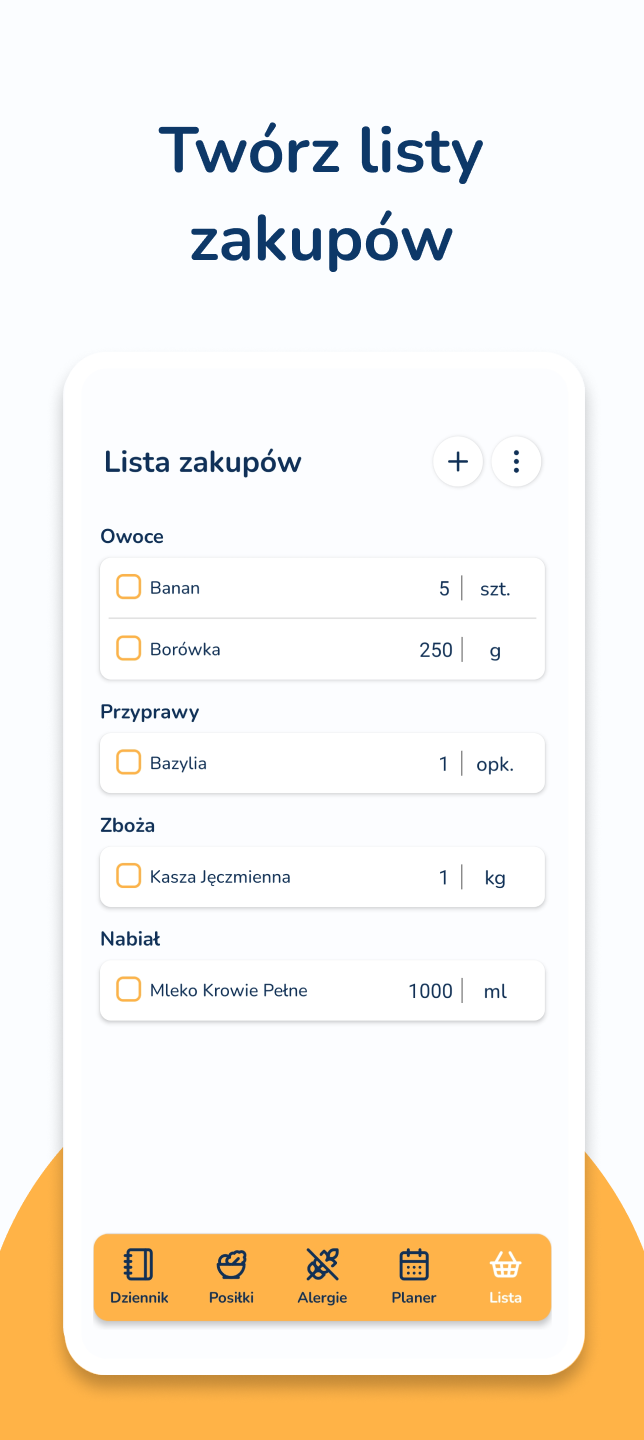Edit the quantity 250 for Borówka
Screen dimensions: 644x1440
point(435,649)
